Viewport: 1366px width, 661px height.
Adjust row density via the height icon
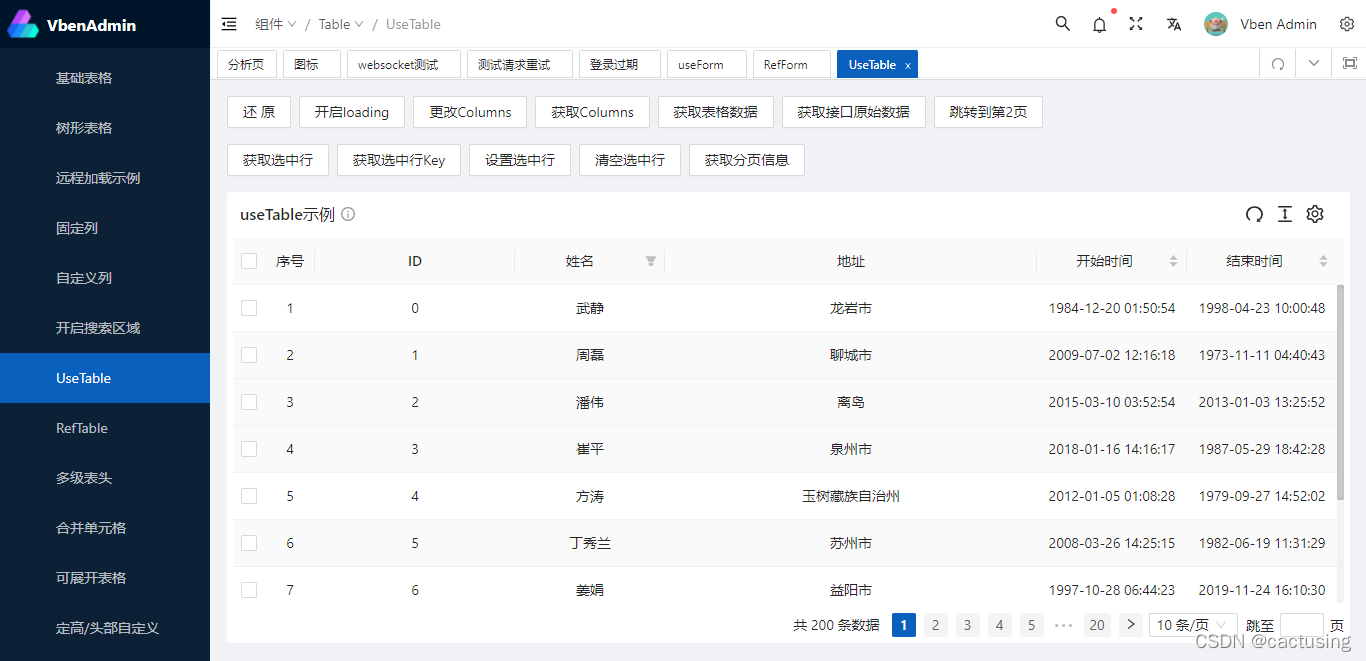click(x=1285, y=214)
